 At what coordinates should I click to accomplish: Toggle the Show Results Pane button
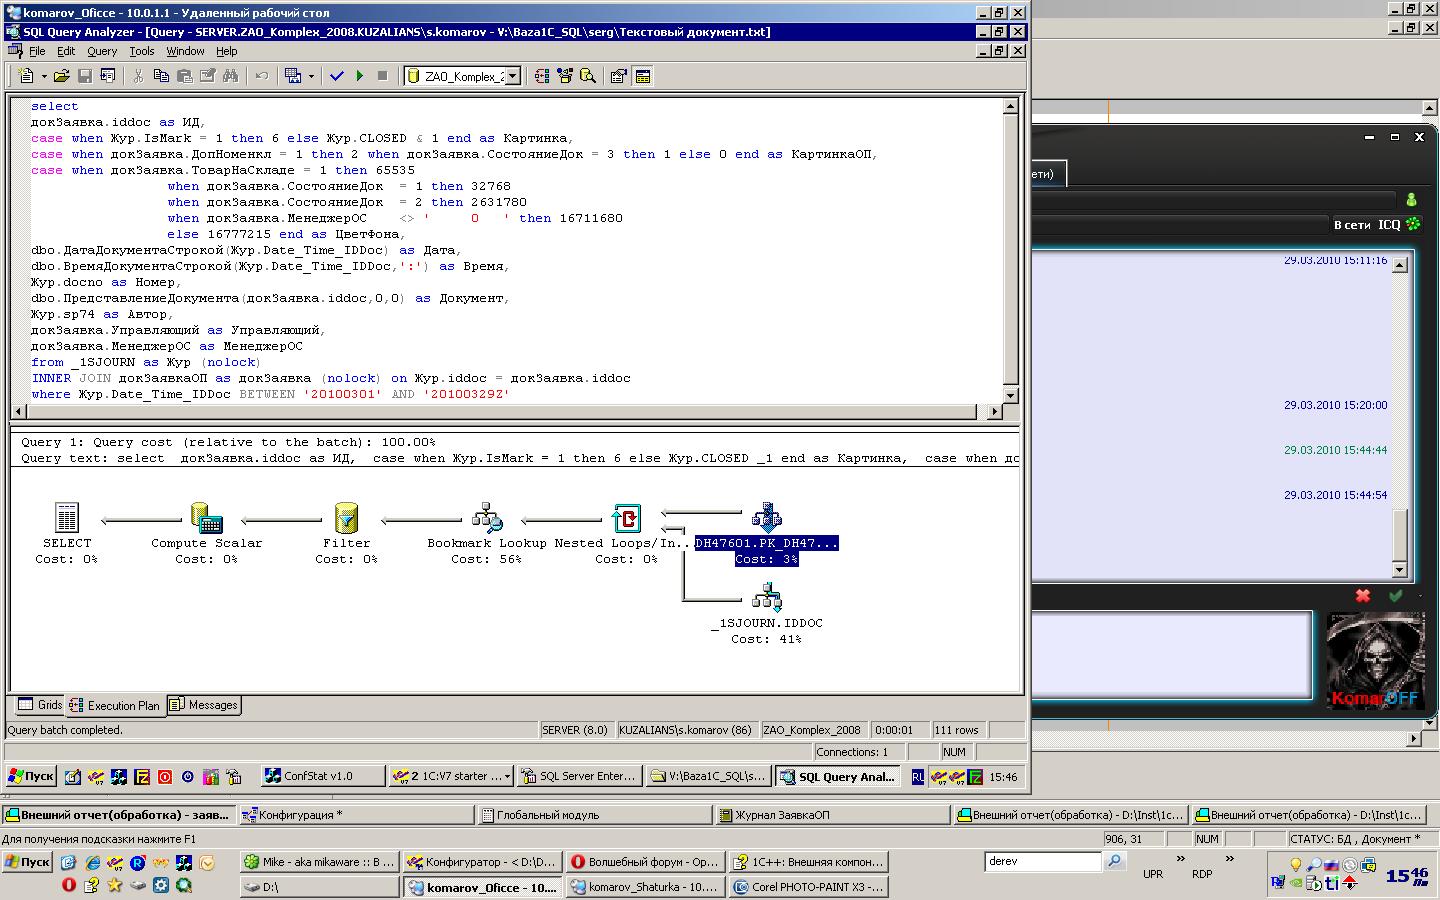(x=642, y=76)
